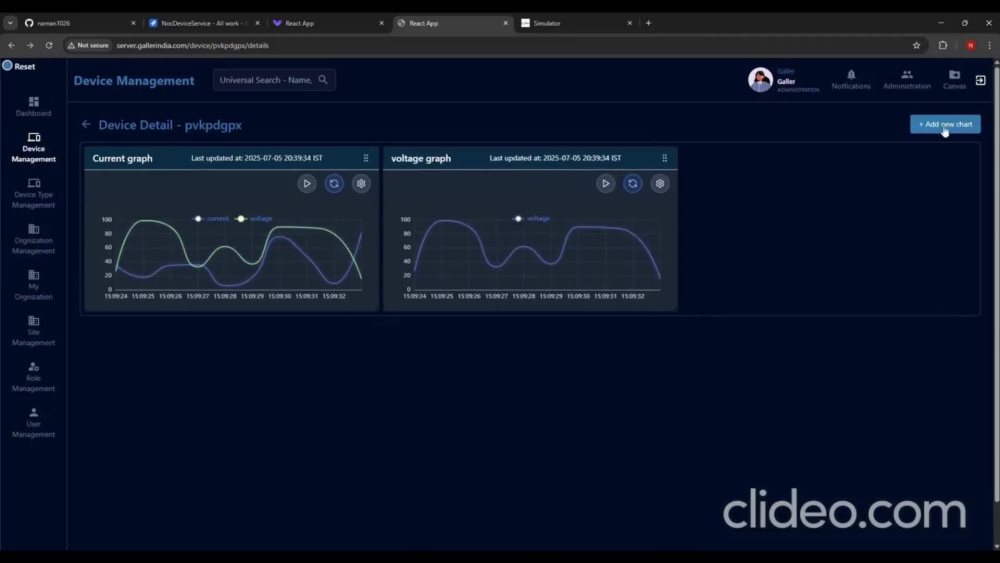Click the Current graph title
Image resolution: width=1000 pixels, height=563 pixels.
coord(122,158)
